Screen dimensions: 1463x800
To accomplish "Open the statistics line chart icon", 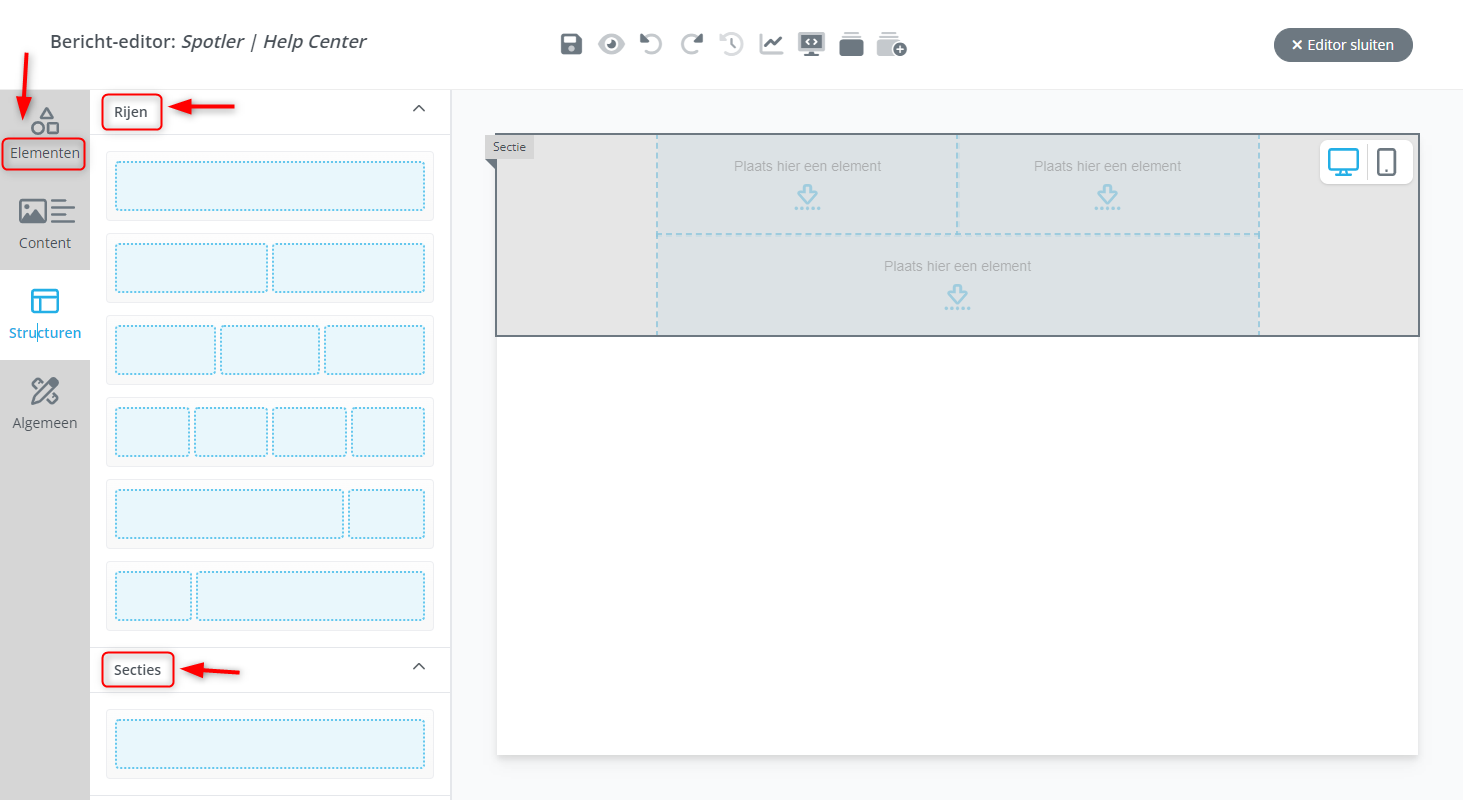I will point(771,44).
